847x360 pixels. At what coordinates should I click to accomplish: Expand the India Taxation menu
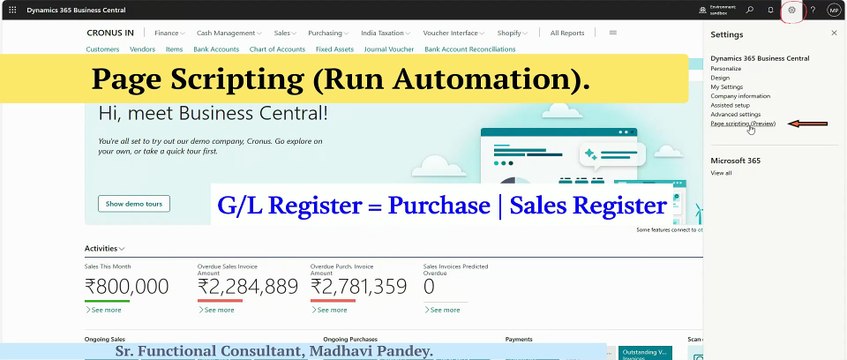click(386, 33)
